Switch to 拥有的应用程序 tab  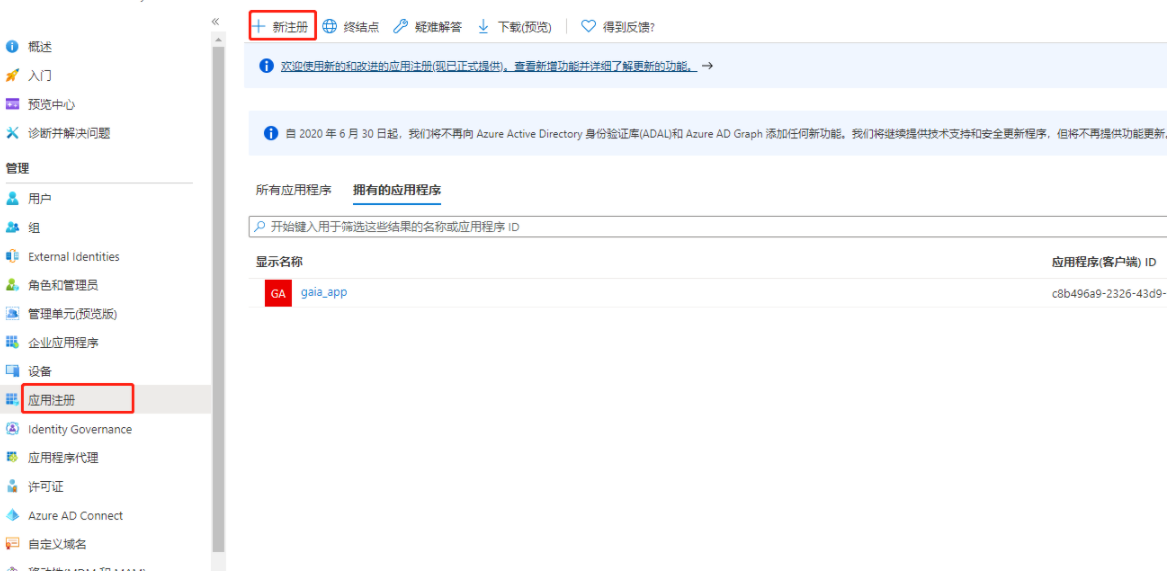[397, 190]
